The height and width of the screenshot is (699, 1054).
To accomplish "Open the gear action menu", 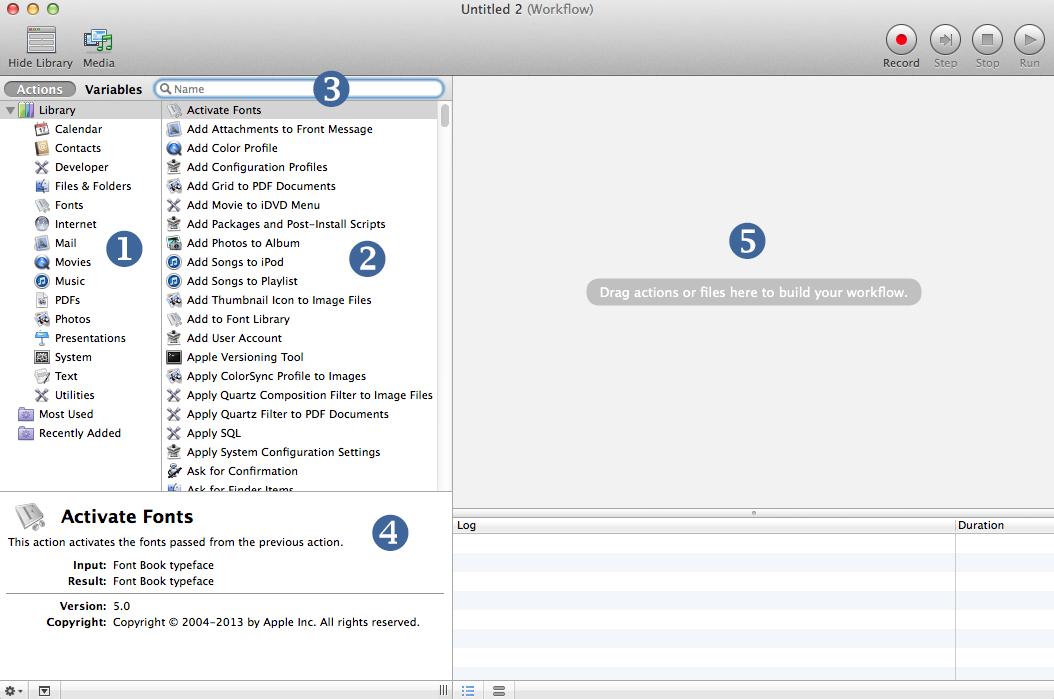I will point(13,690).
